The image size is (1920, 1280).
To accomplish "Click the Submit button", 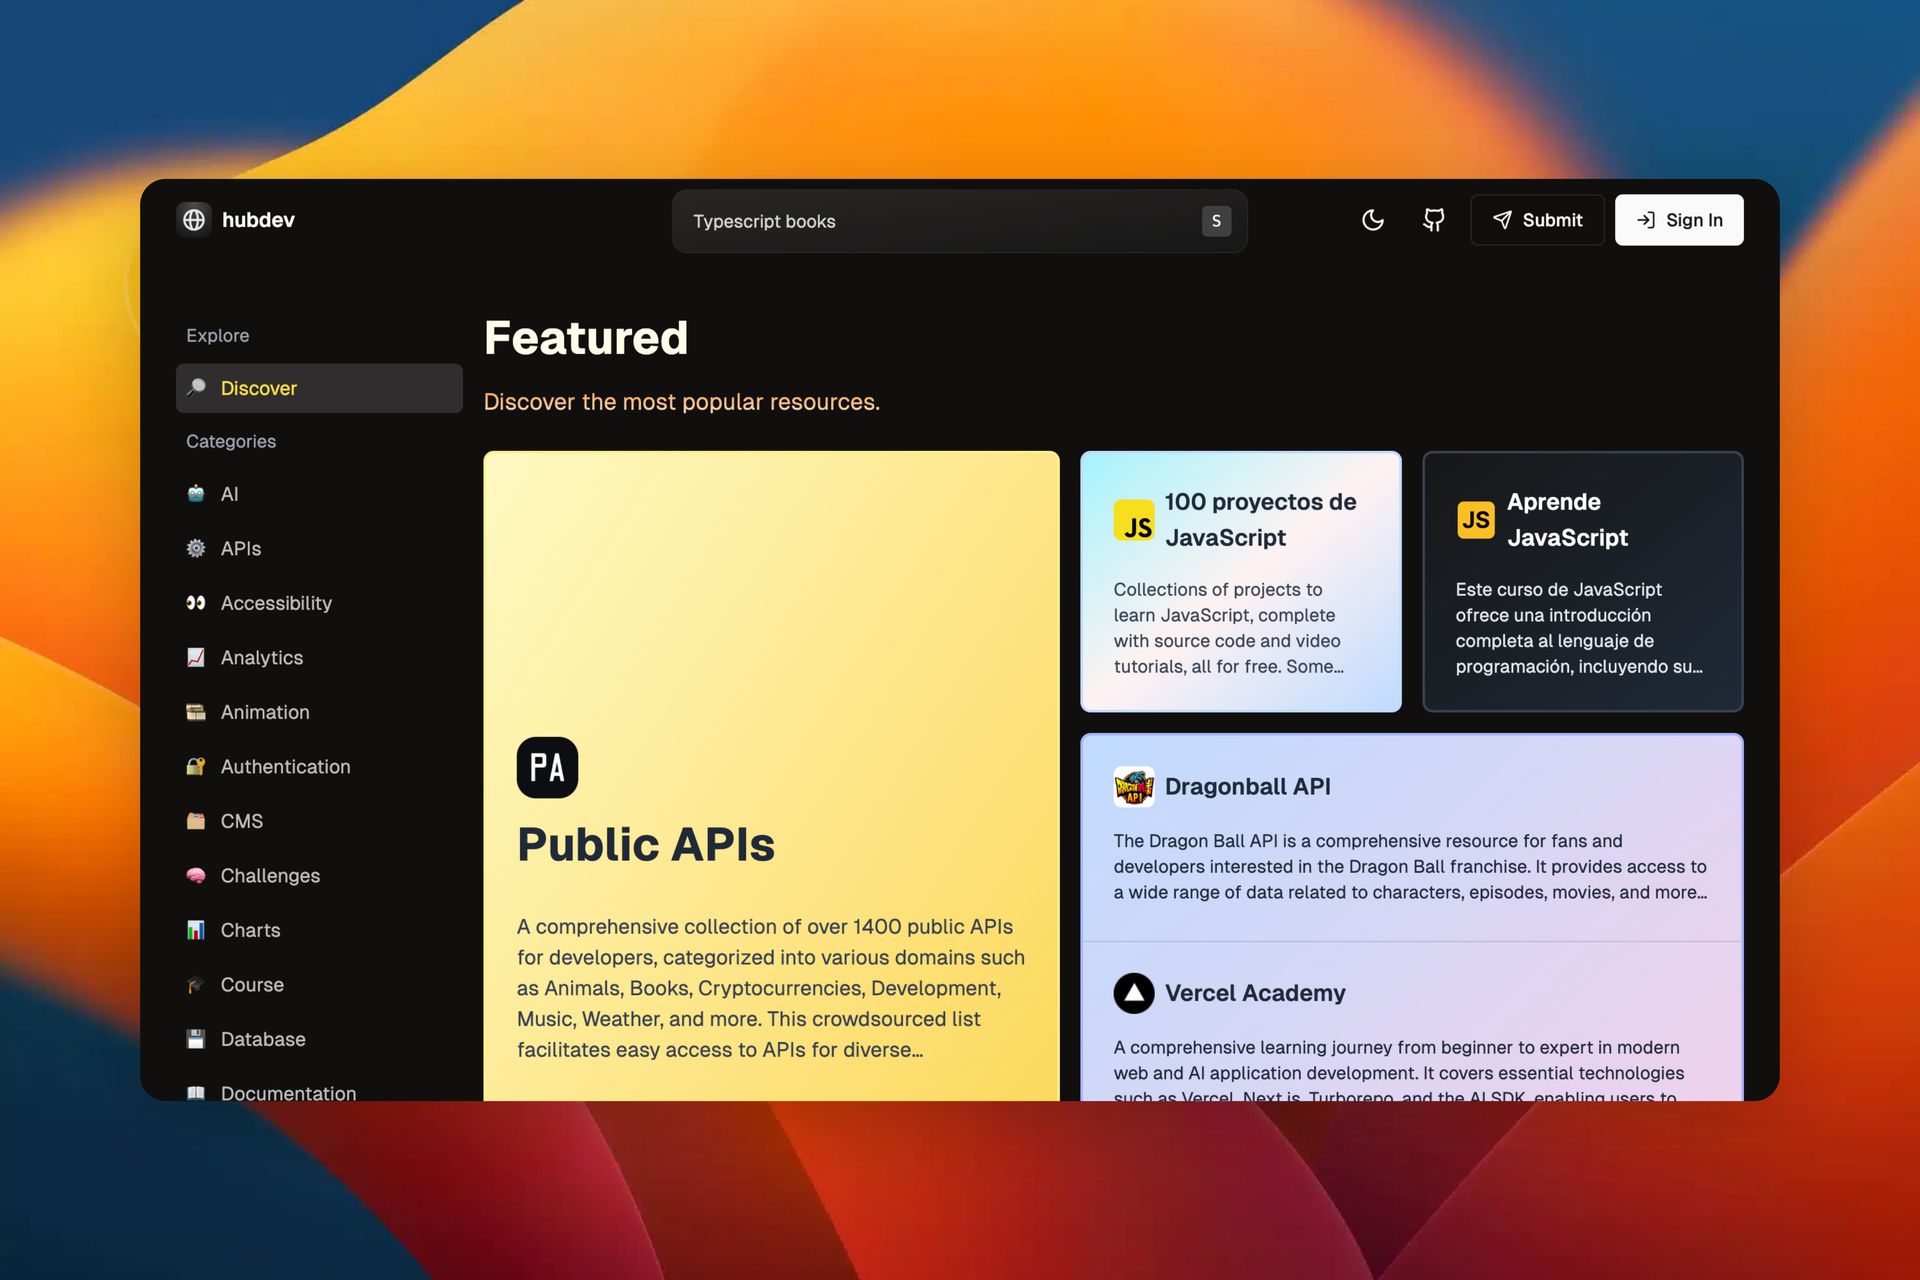I will pyautogui.click(x=1537, y=220).
